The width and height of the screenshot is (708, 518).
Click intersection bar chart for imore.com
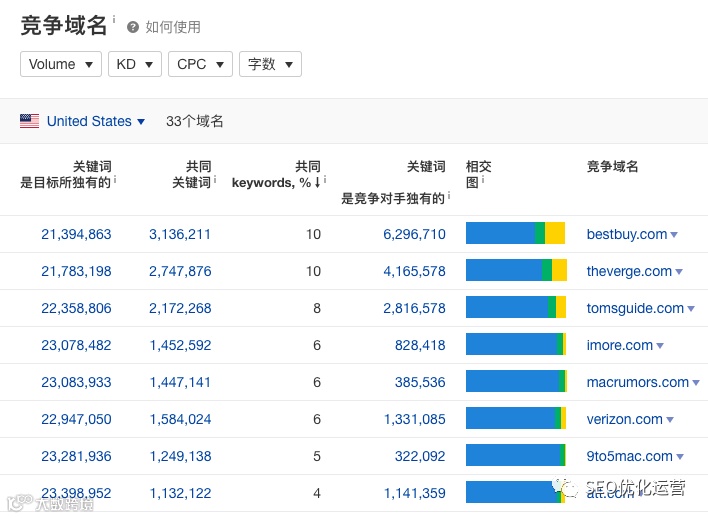(516, 344)
